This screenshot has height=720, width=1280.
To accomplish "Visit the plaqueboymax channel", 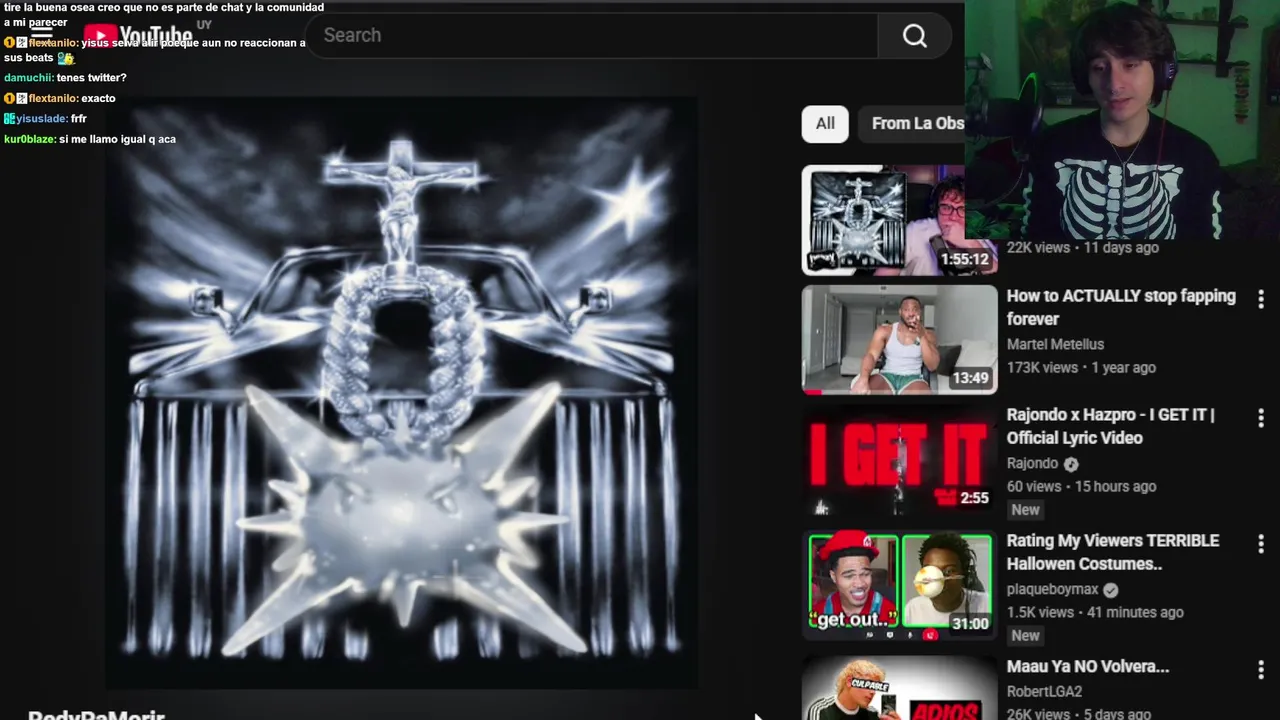I will 1052,590.
